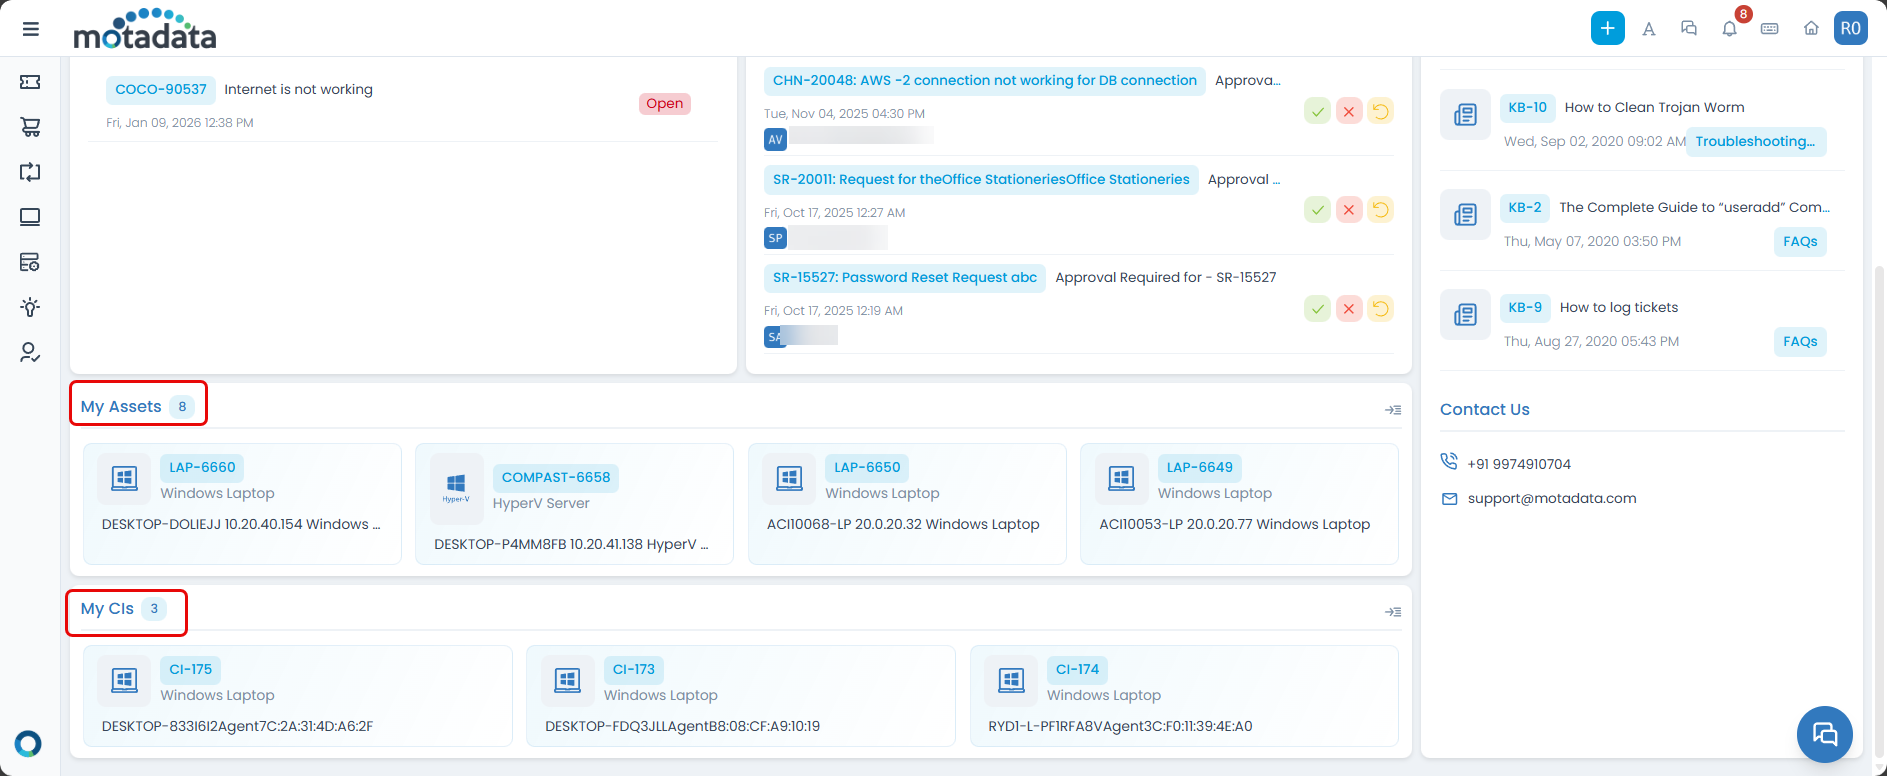Click the FAQs tag on KB-2
The image size is (1887, 776).
pyautogui.click(x=1800, y=242)
